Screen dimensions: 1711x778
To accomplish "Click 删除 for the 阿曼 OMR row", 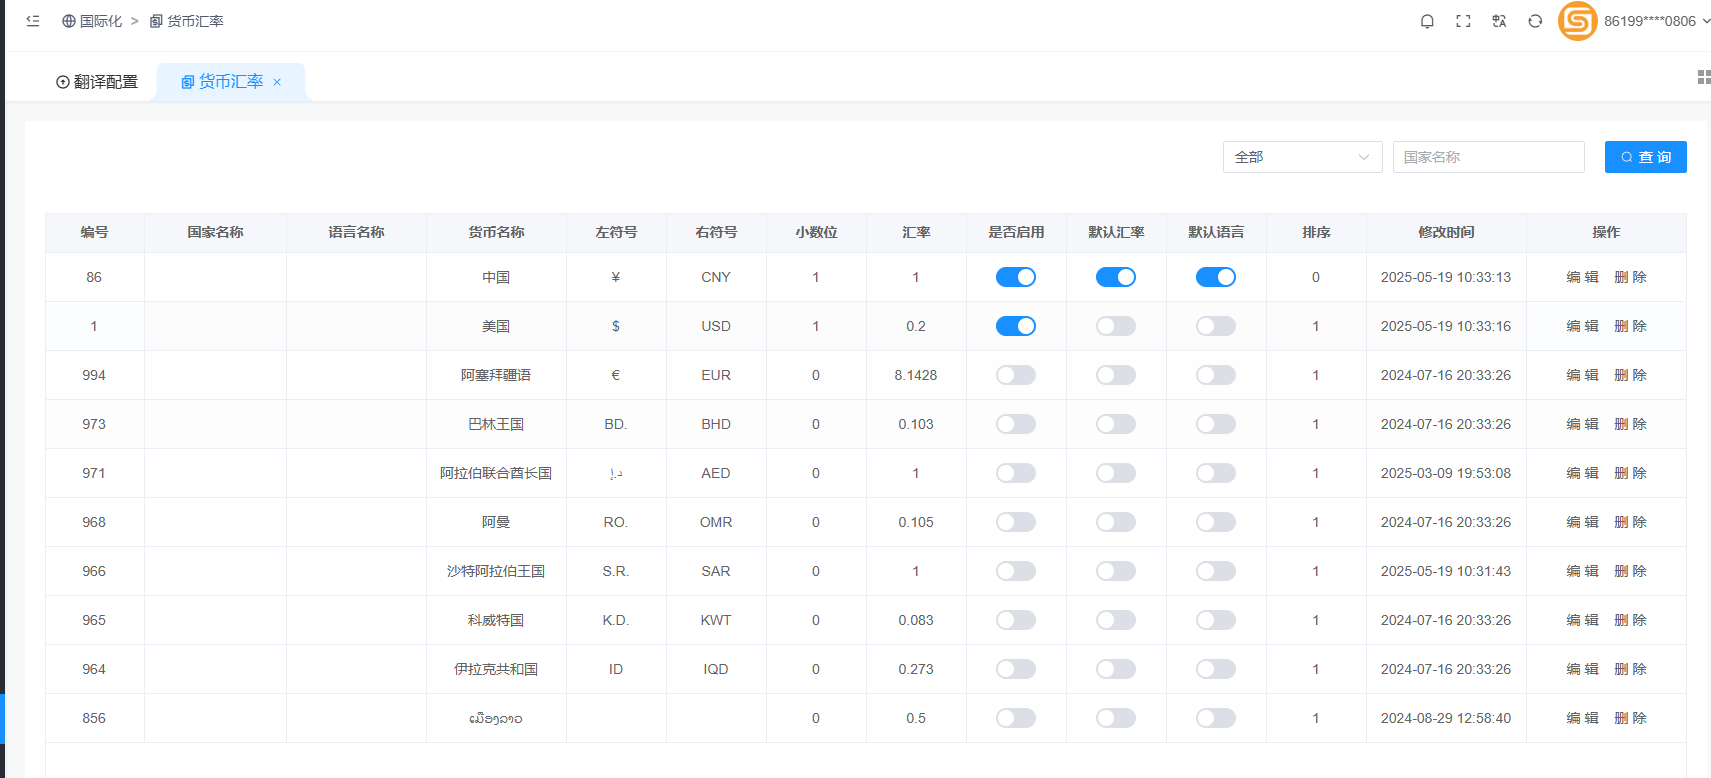I will coord(1630,522).
